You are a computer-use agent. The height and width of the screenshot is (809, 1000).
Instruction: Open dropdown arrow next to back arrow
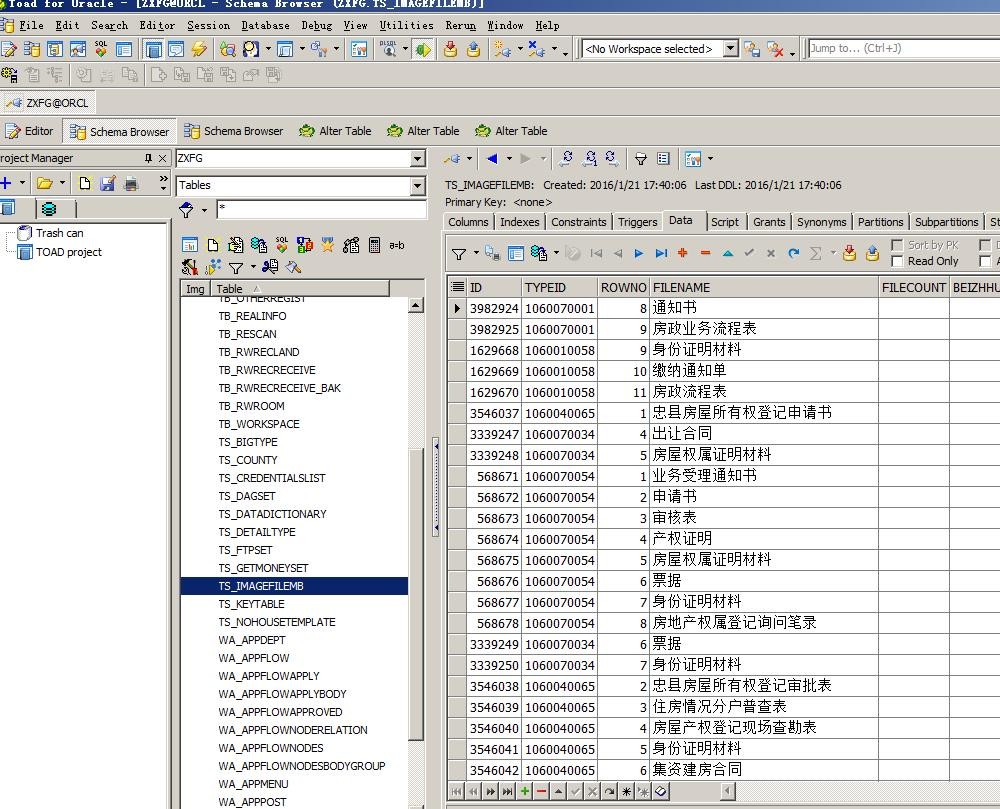509,159
